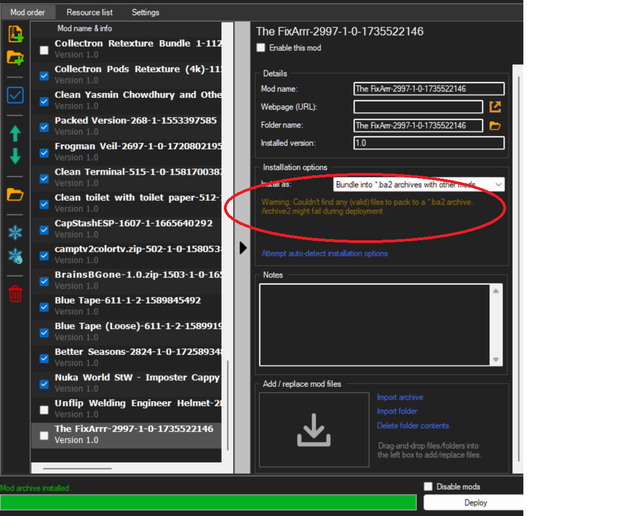Click the Import archive link

tap(400, 397)
